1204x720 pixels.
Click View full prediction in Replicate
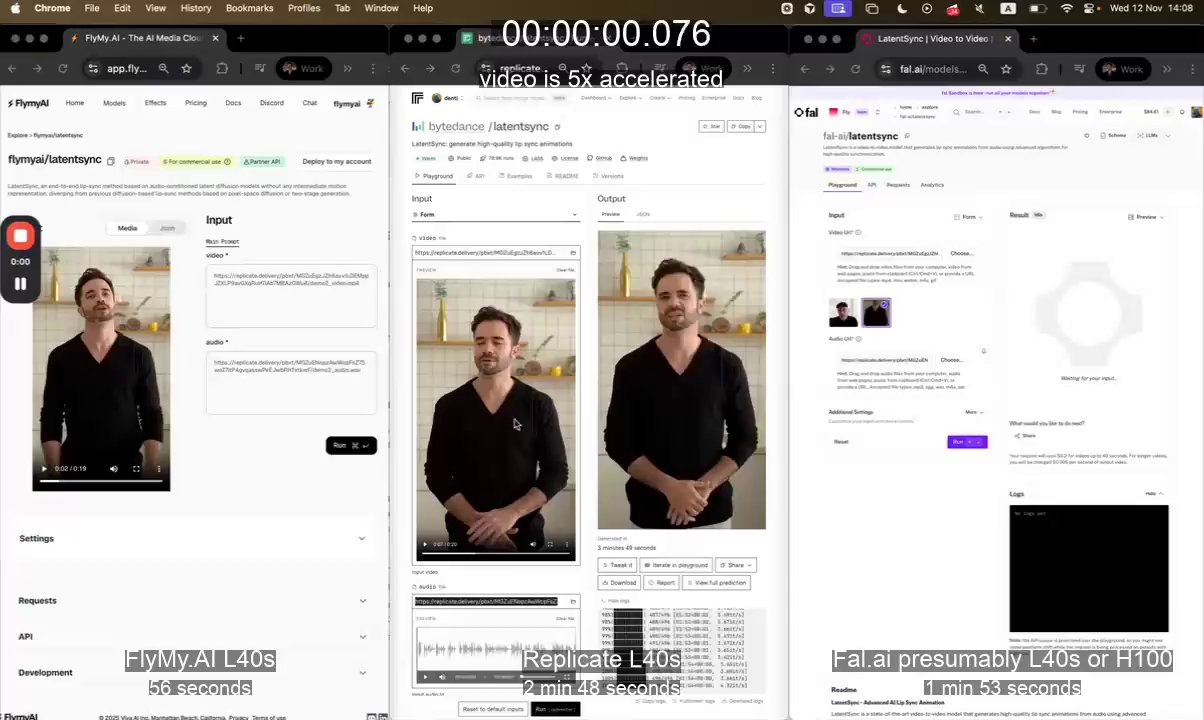716,582
